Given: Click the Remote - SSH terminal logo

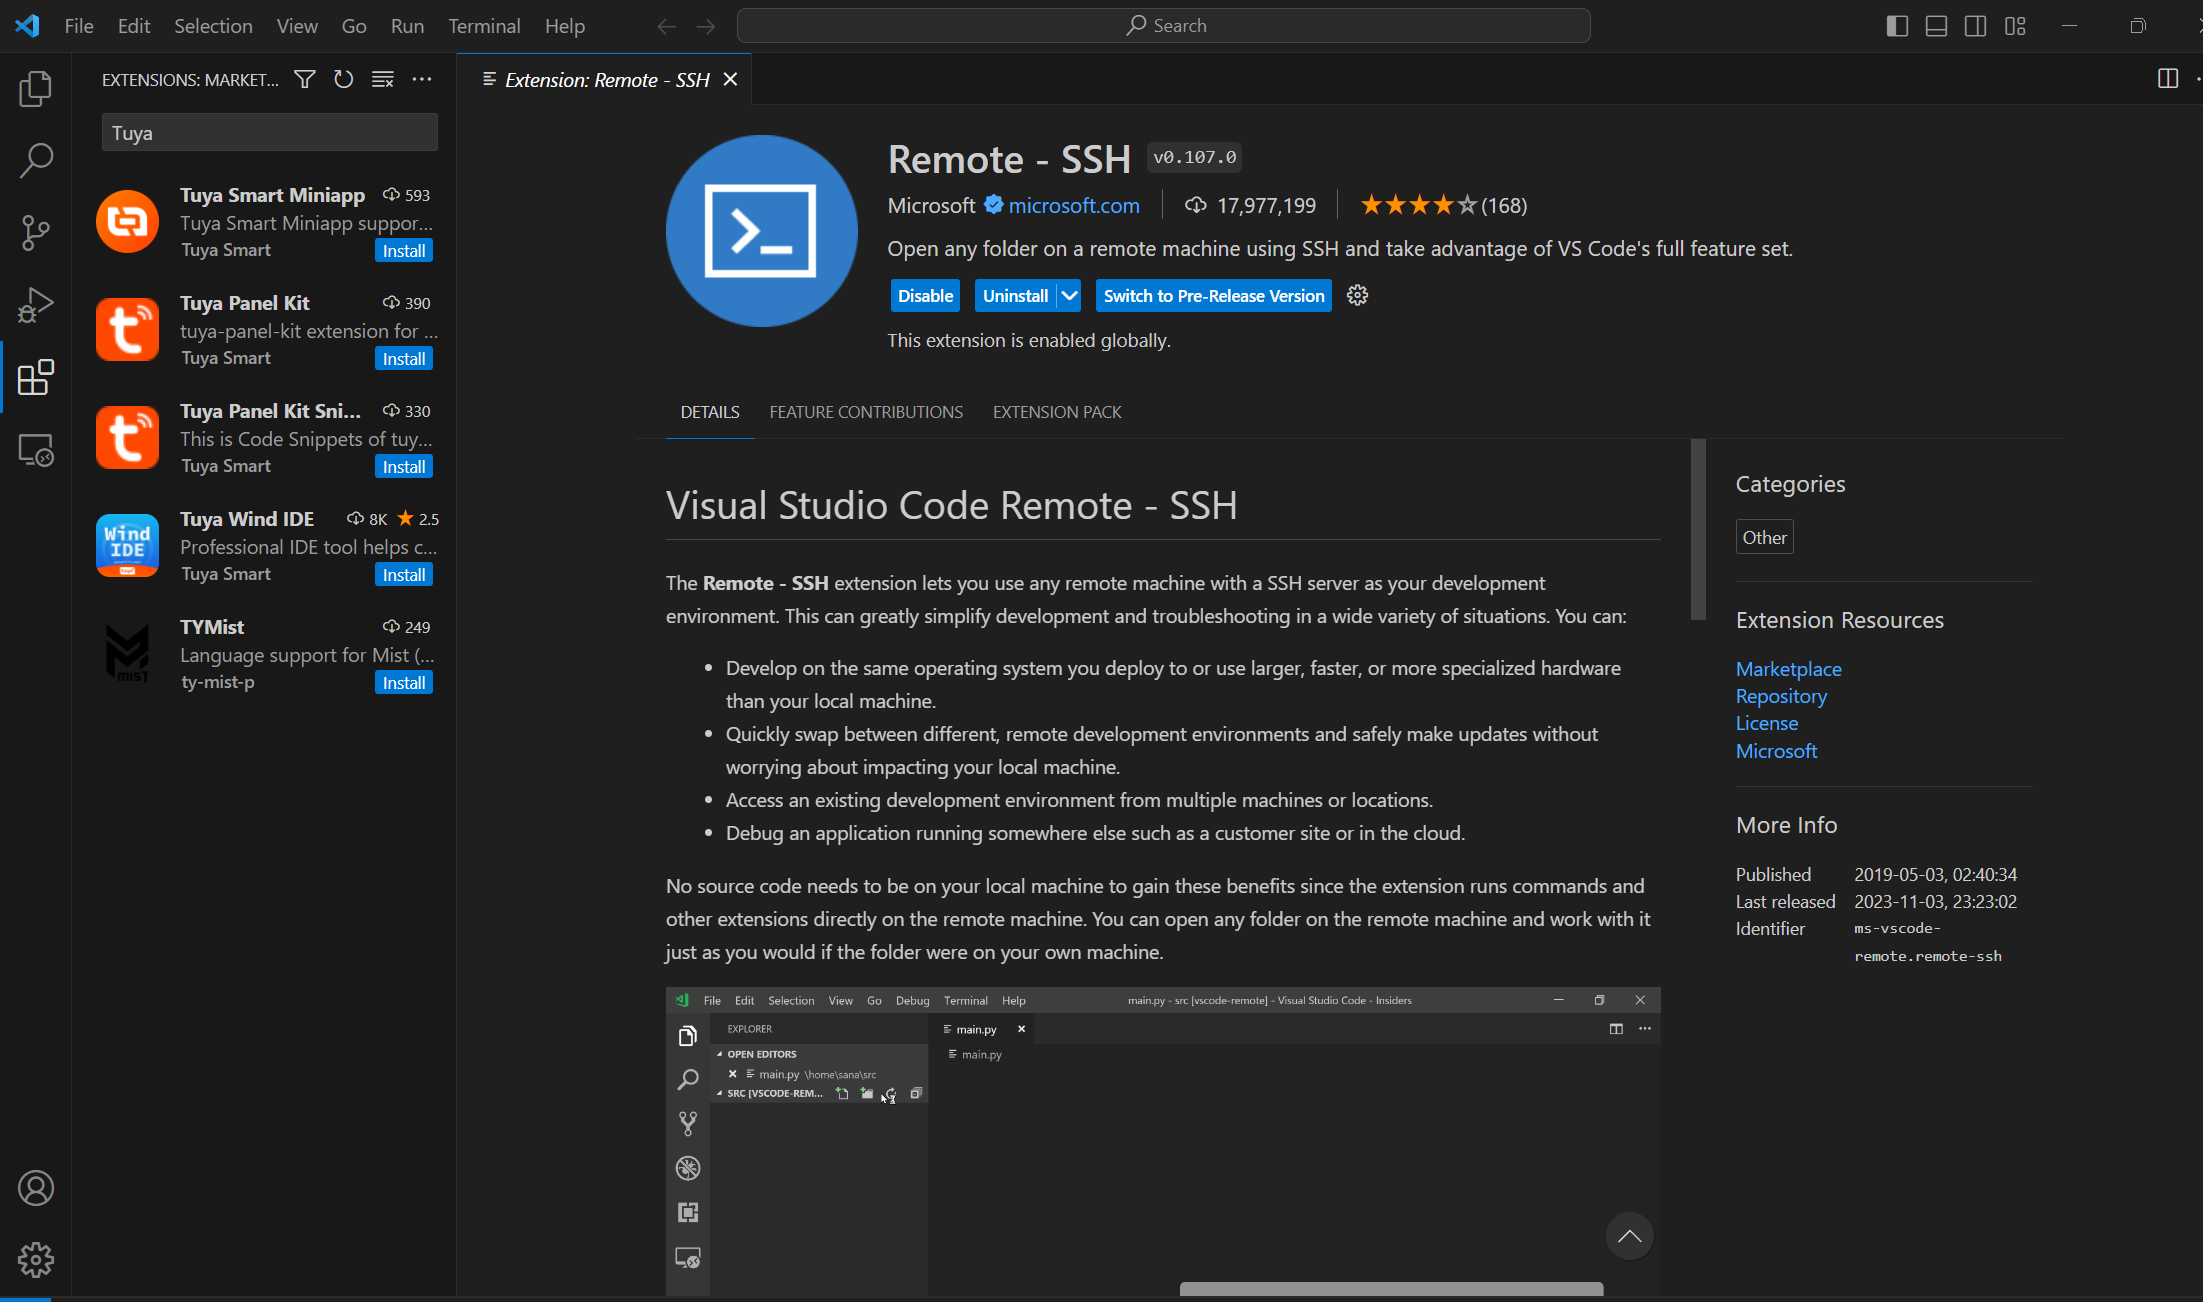Looking at the screenshot, I should click(762, 231).
